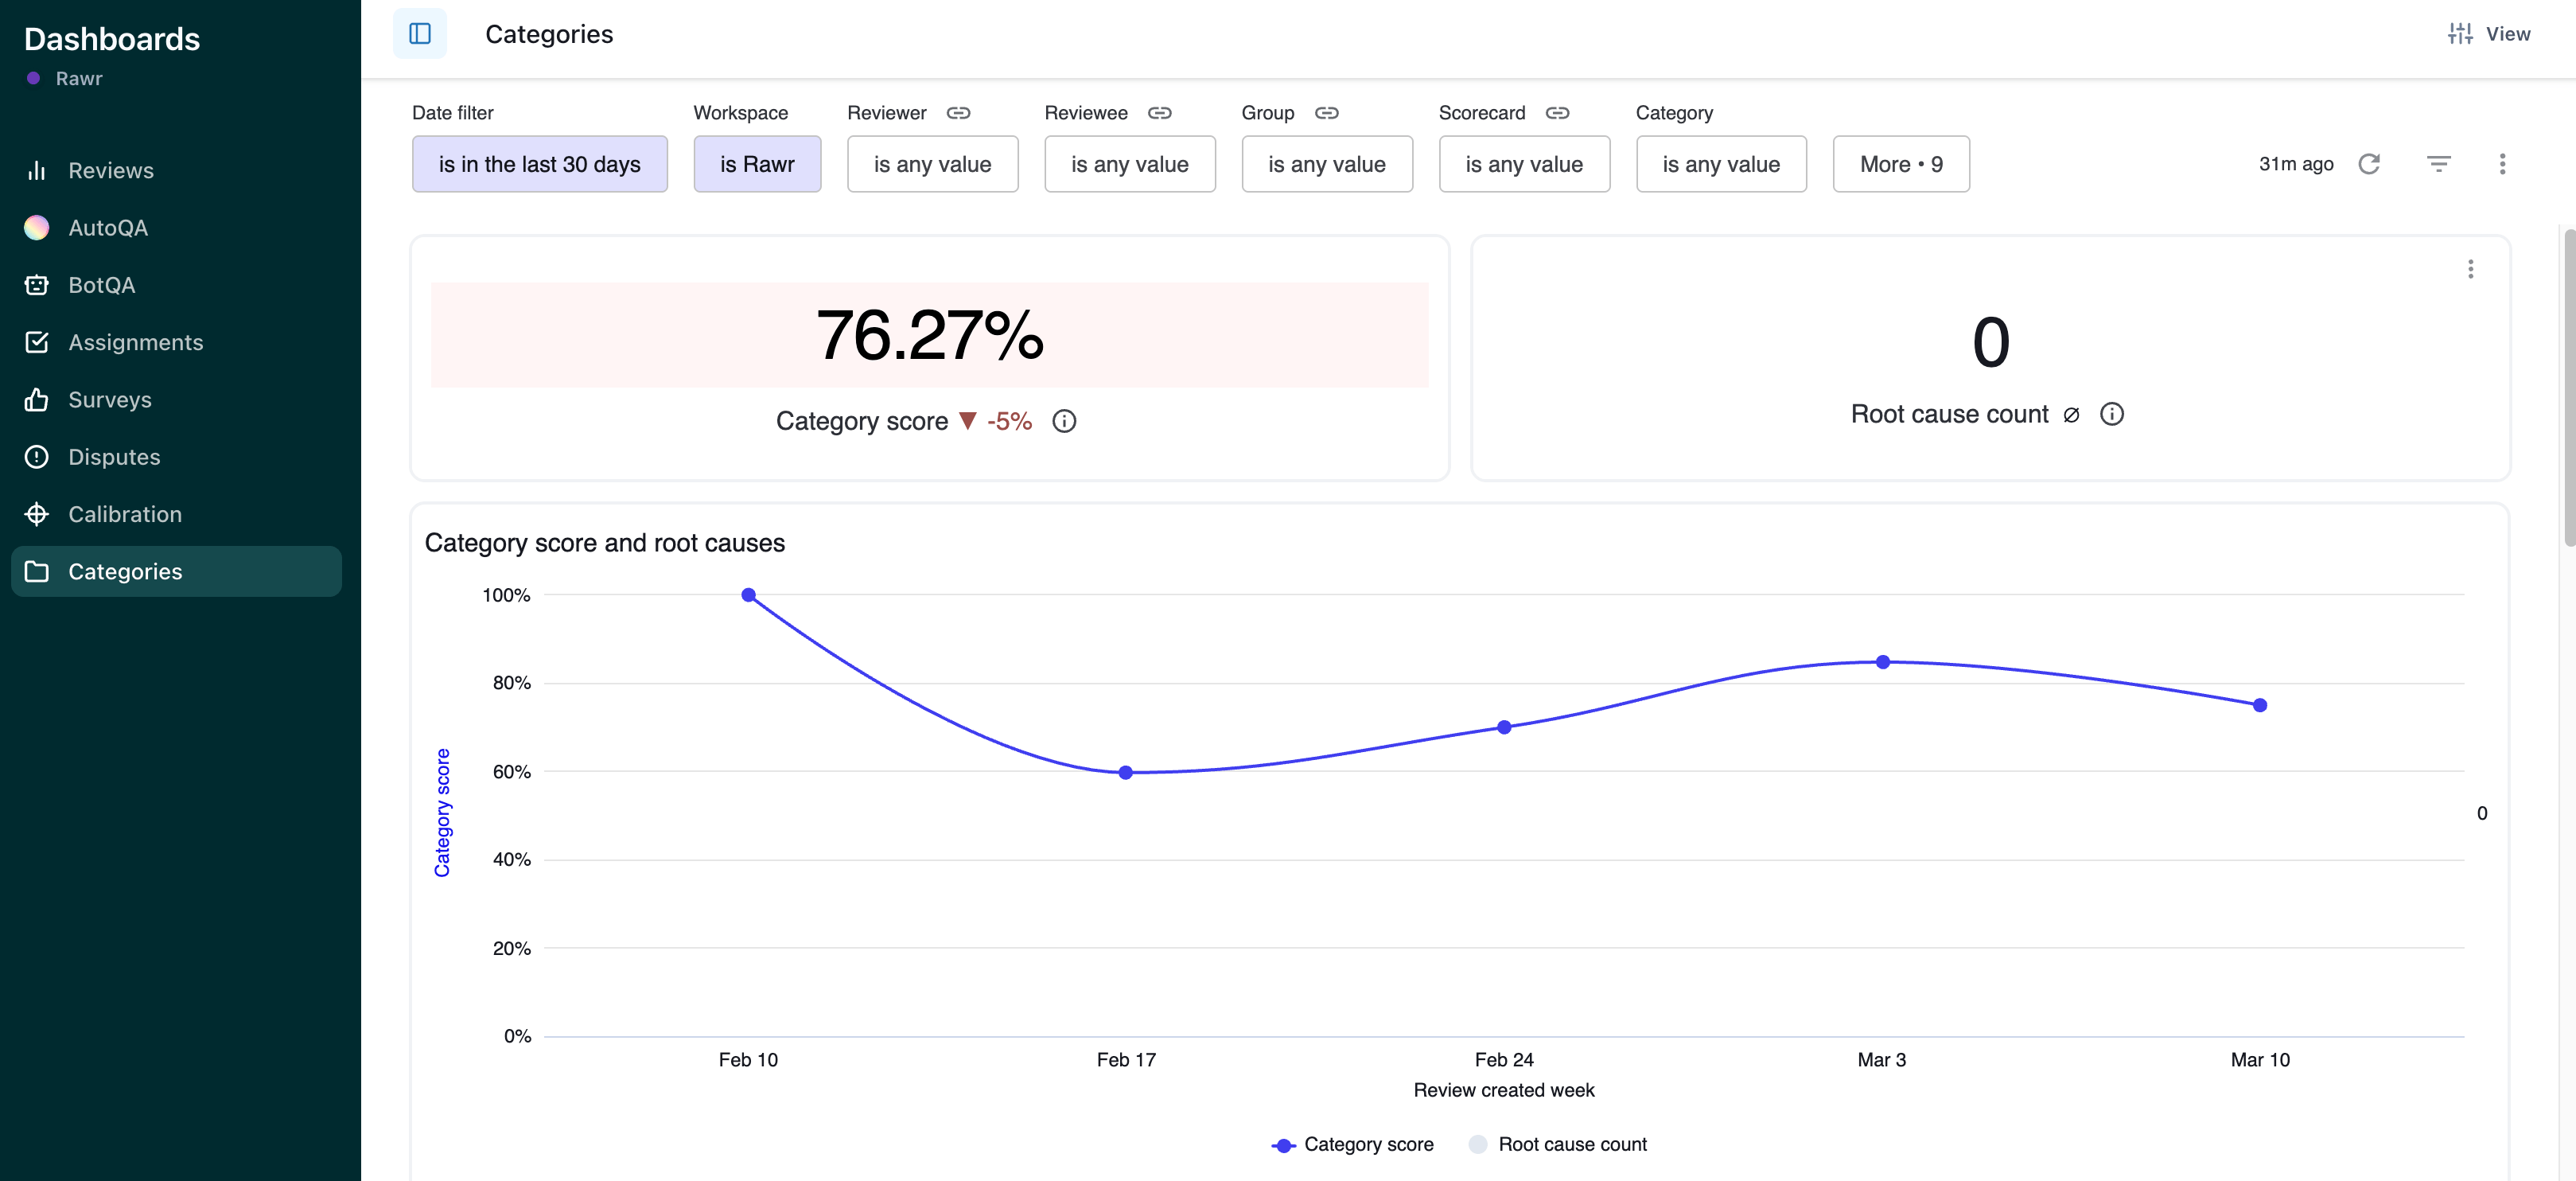Expand the More • 9 filters

coord(1900,164)
